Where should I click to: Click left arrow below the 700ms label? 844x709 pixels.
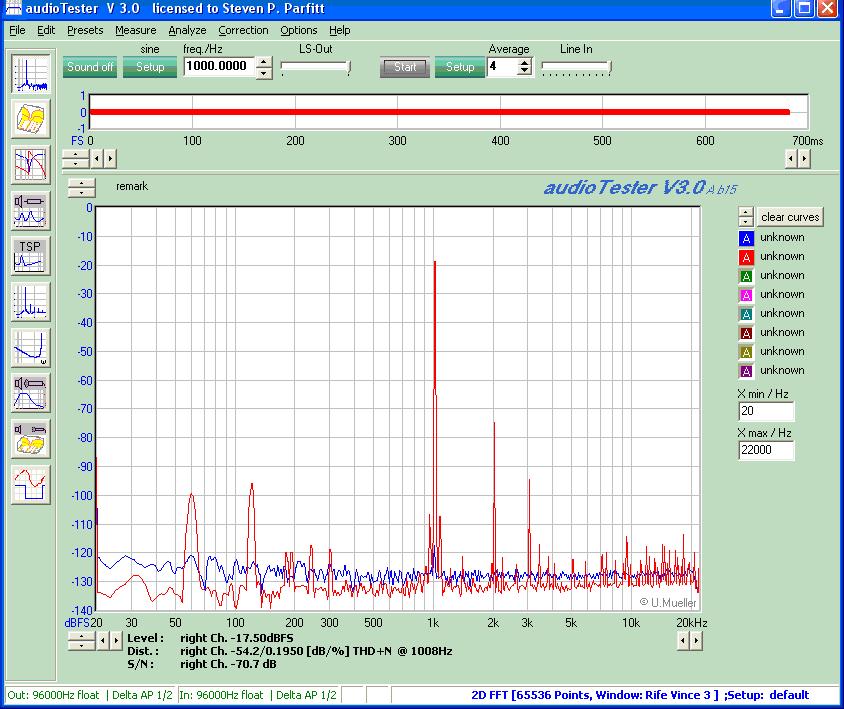pyautogui.click(x=790, y=159)
